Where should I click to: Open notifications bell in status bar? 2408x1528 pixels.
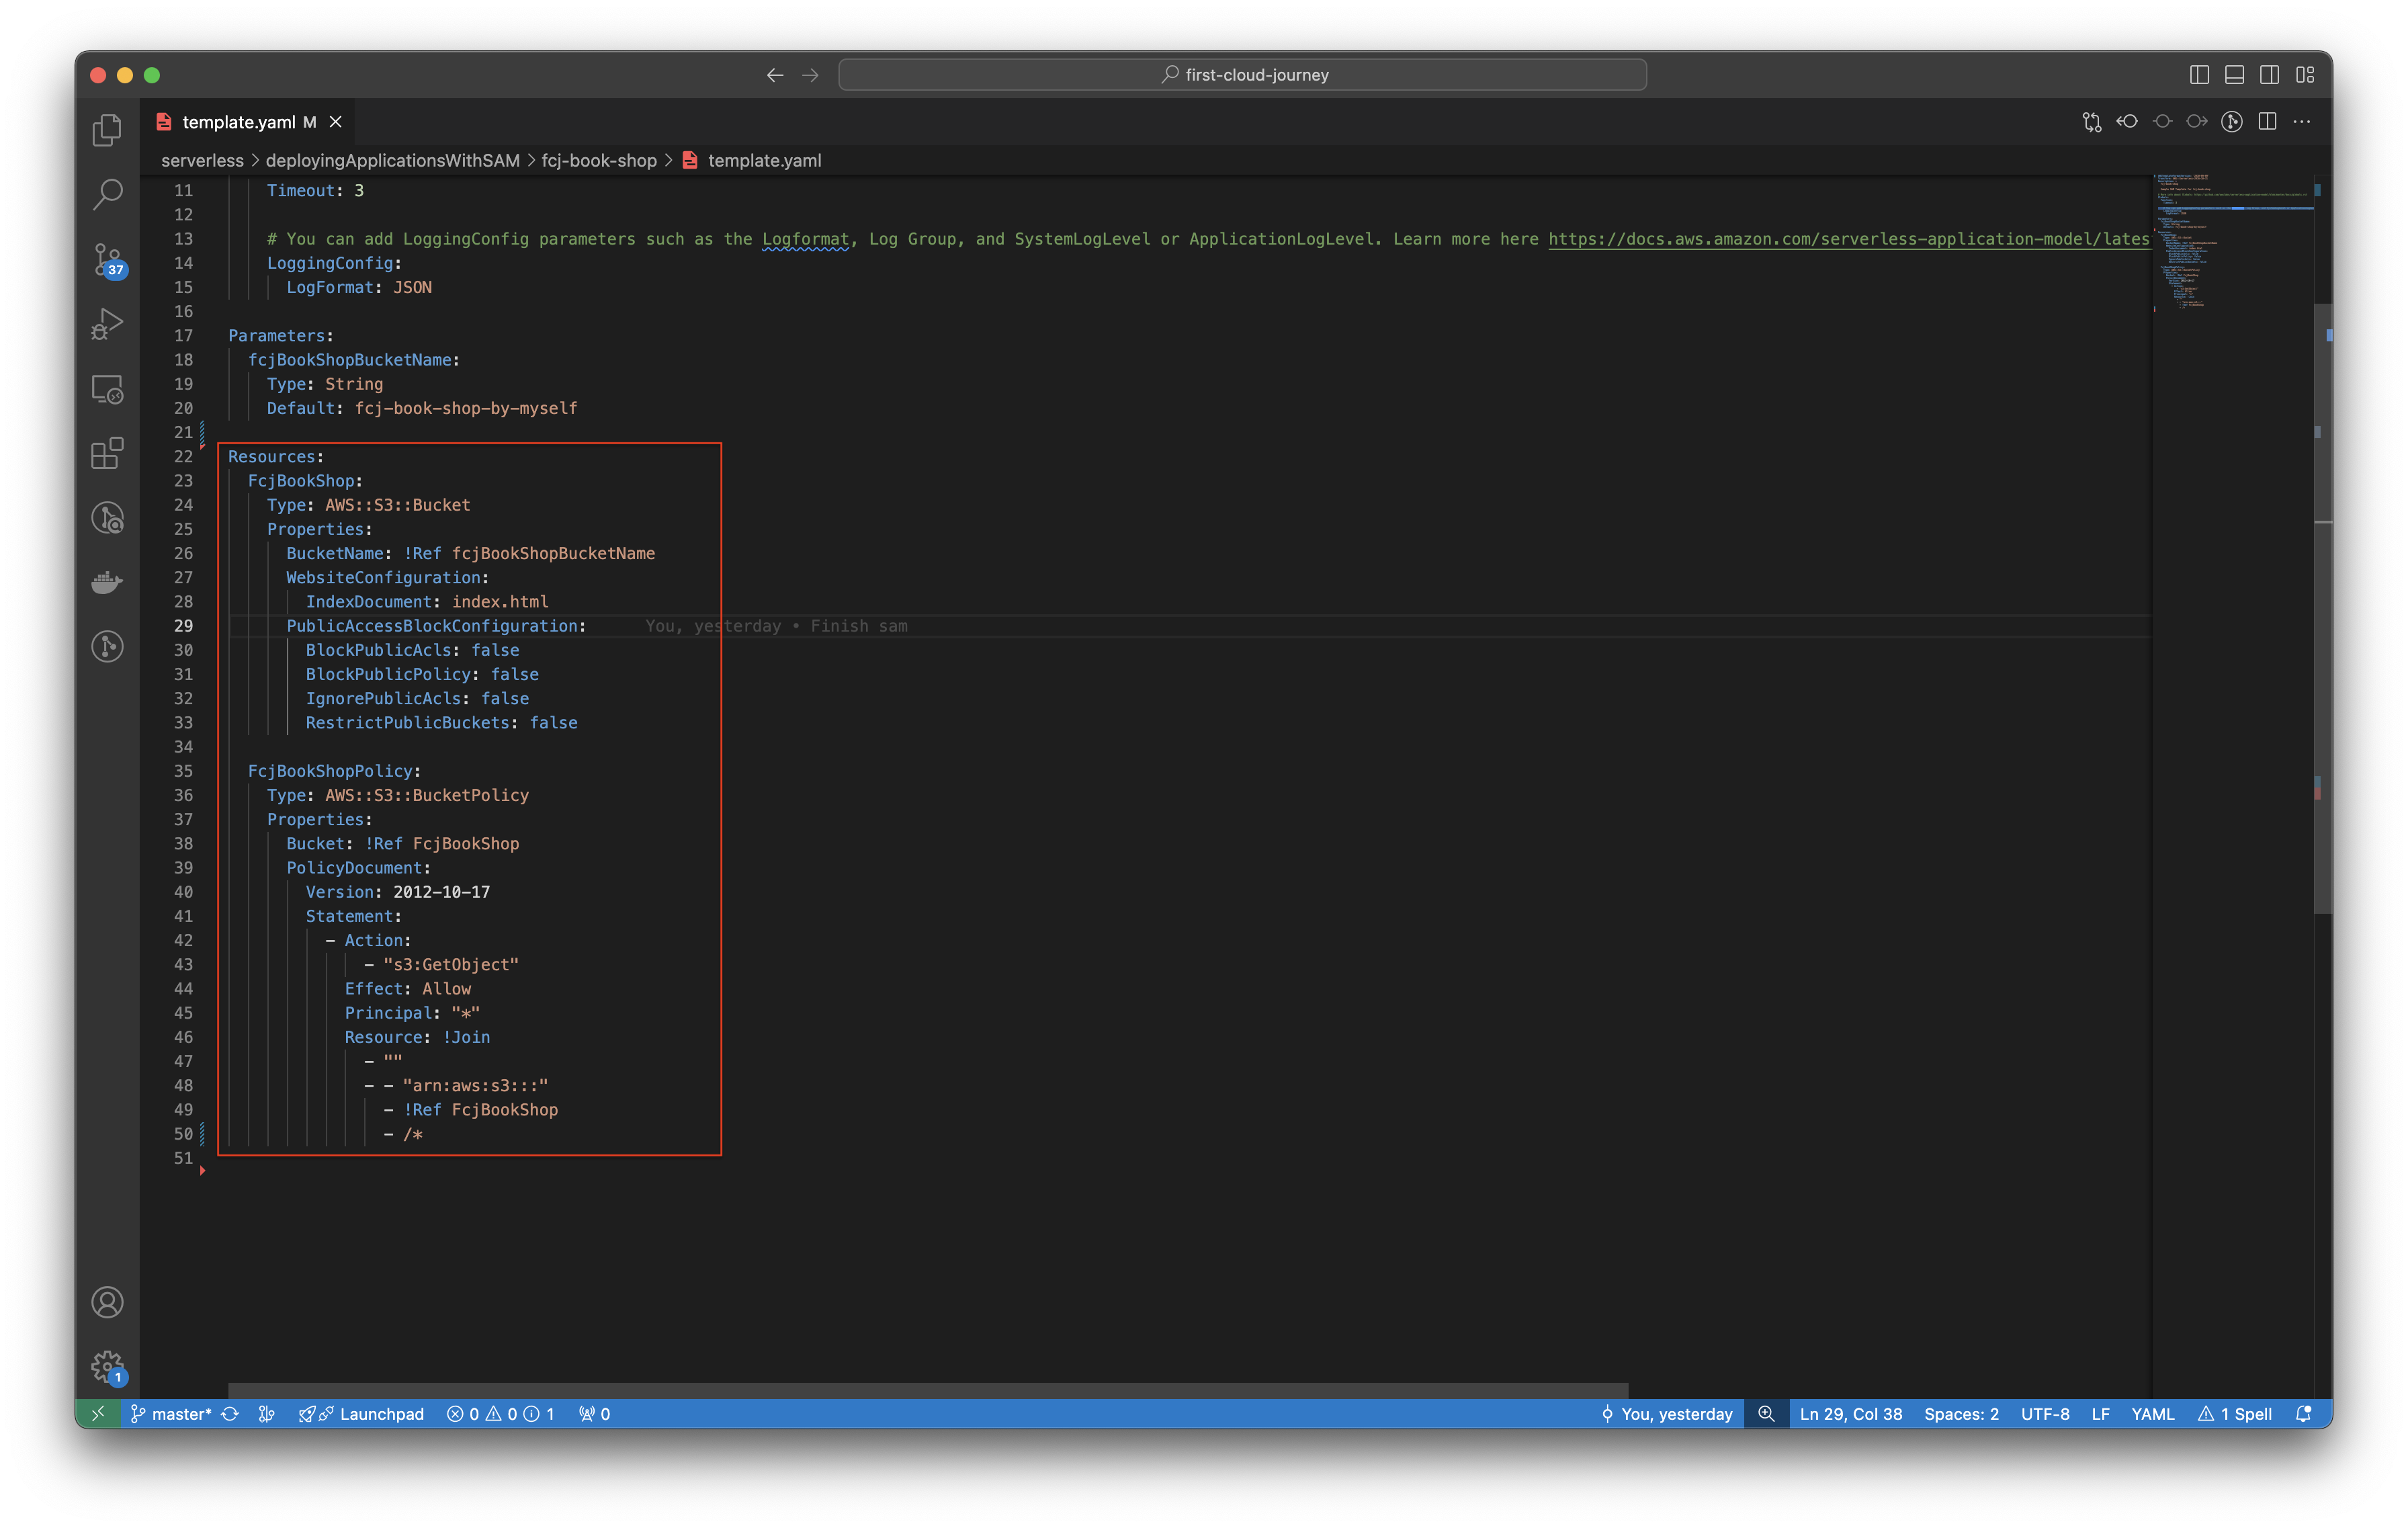[x=2304, y=1414]
